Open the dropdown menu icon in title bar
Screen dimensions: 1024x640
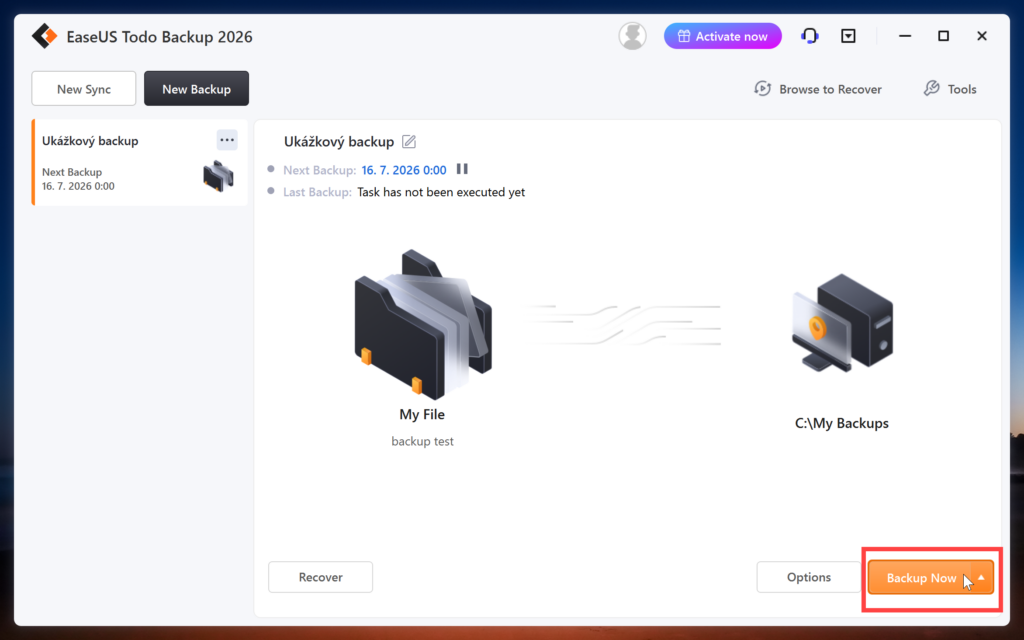pyautogui.click(x=848, y=36)
